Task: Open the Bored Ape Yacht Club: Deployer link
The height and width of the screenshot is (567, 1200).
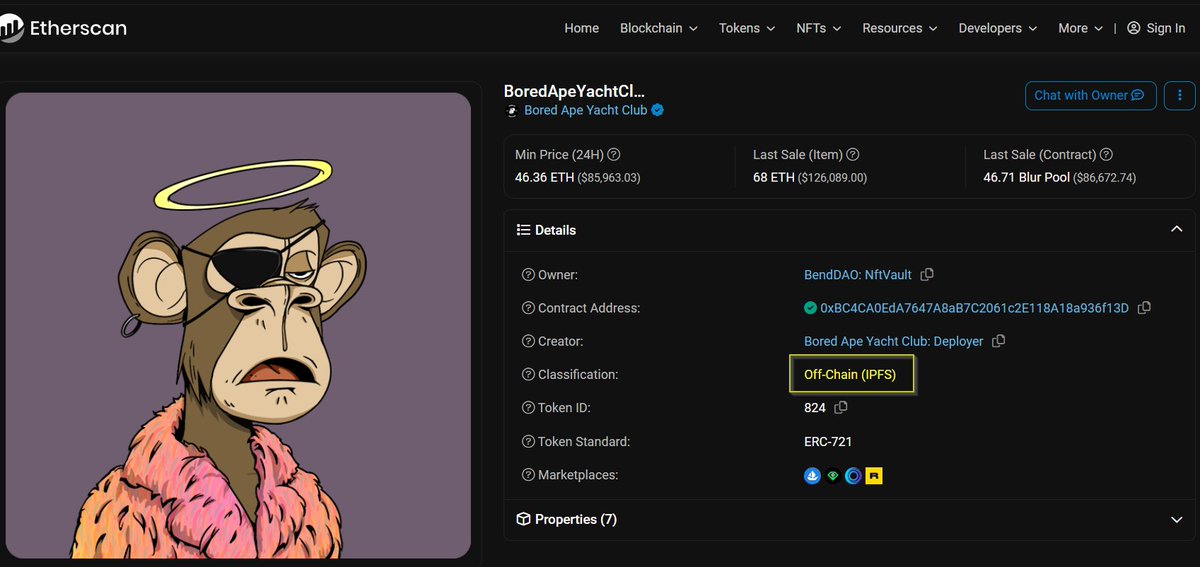Action: pos(894,341)
